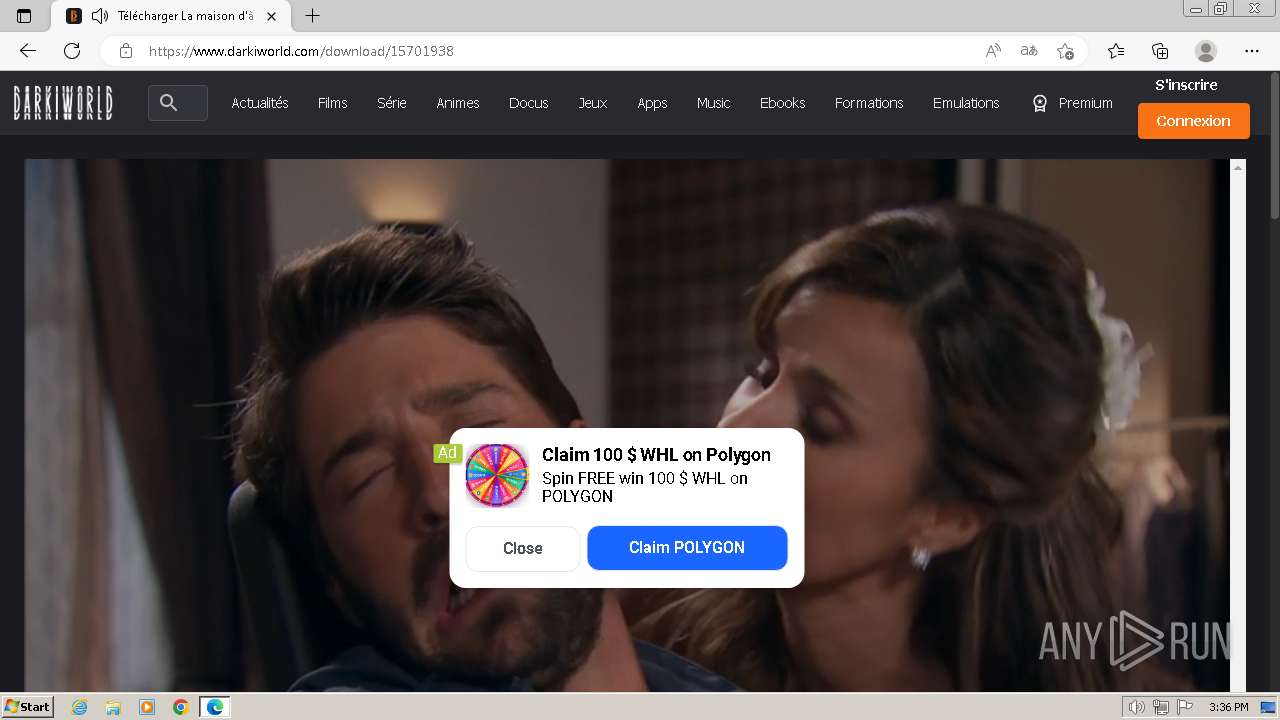Click the orange Connexion button
This screenshot has width=1280, height=720.
(1194, 121)
